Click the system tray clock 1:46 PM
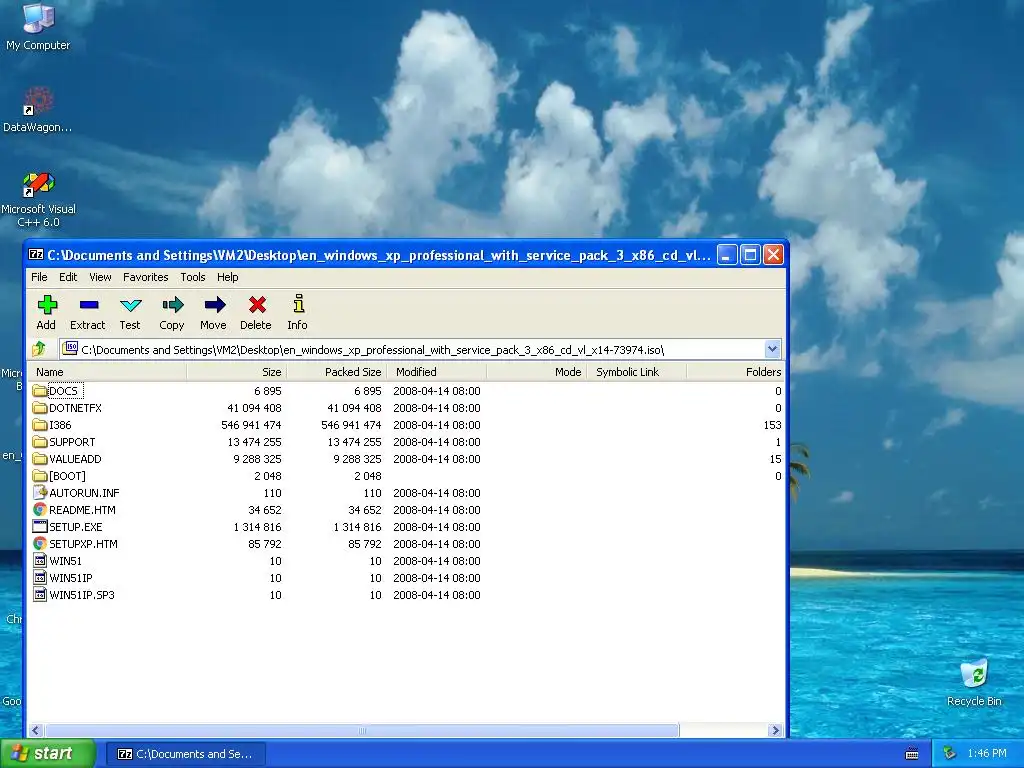The image size is (1024, 768). [x=987, y=754]
